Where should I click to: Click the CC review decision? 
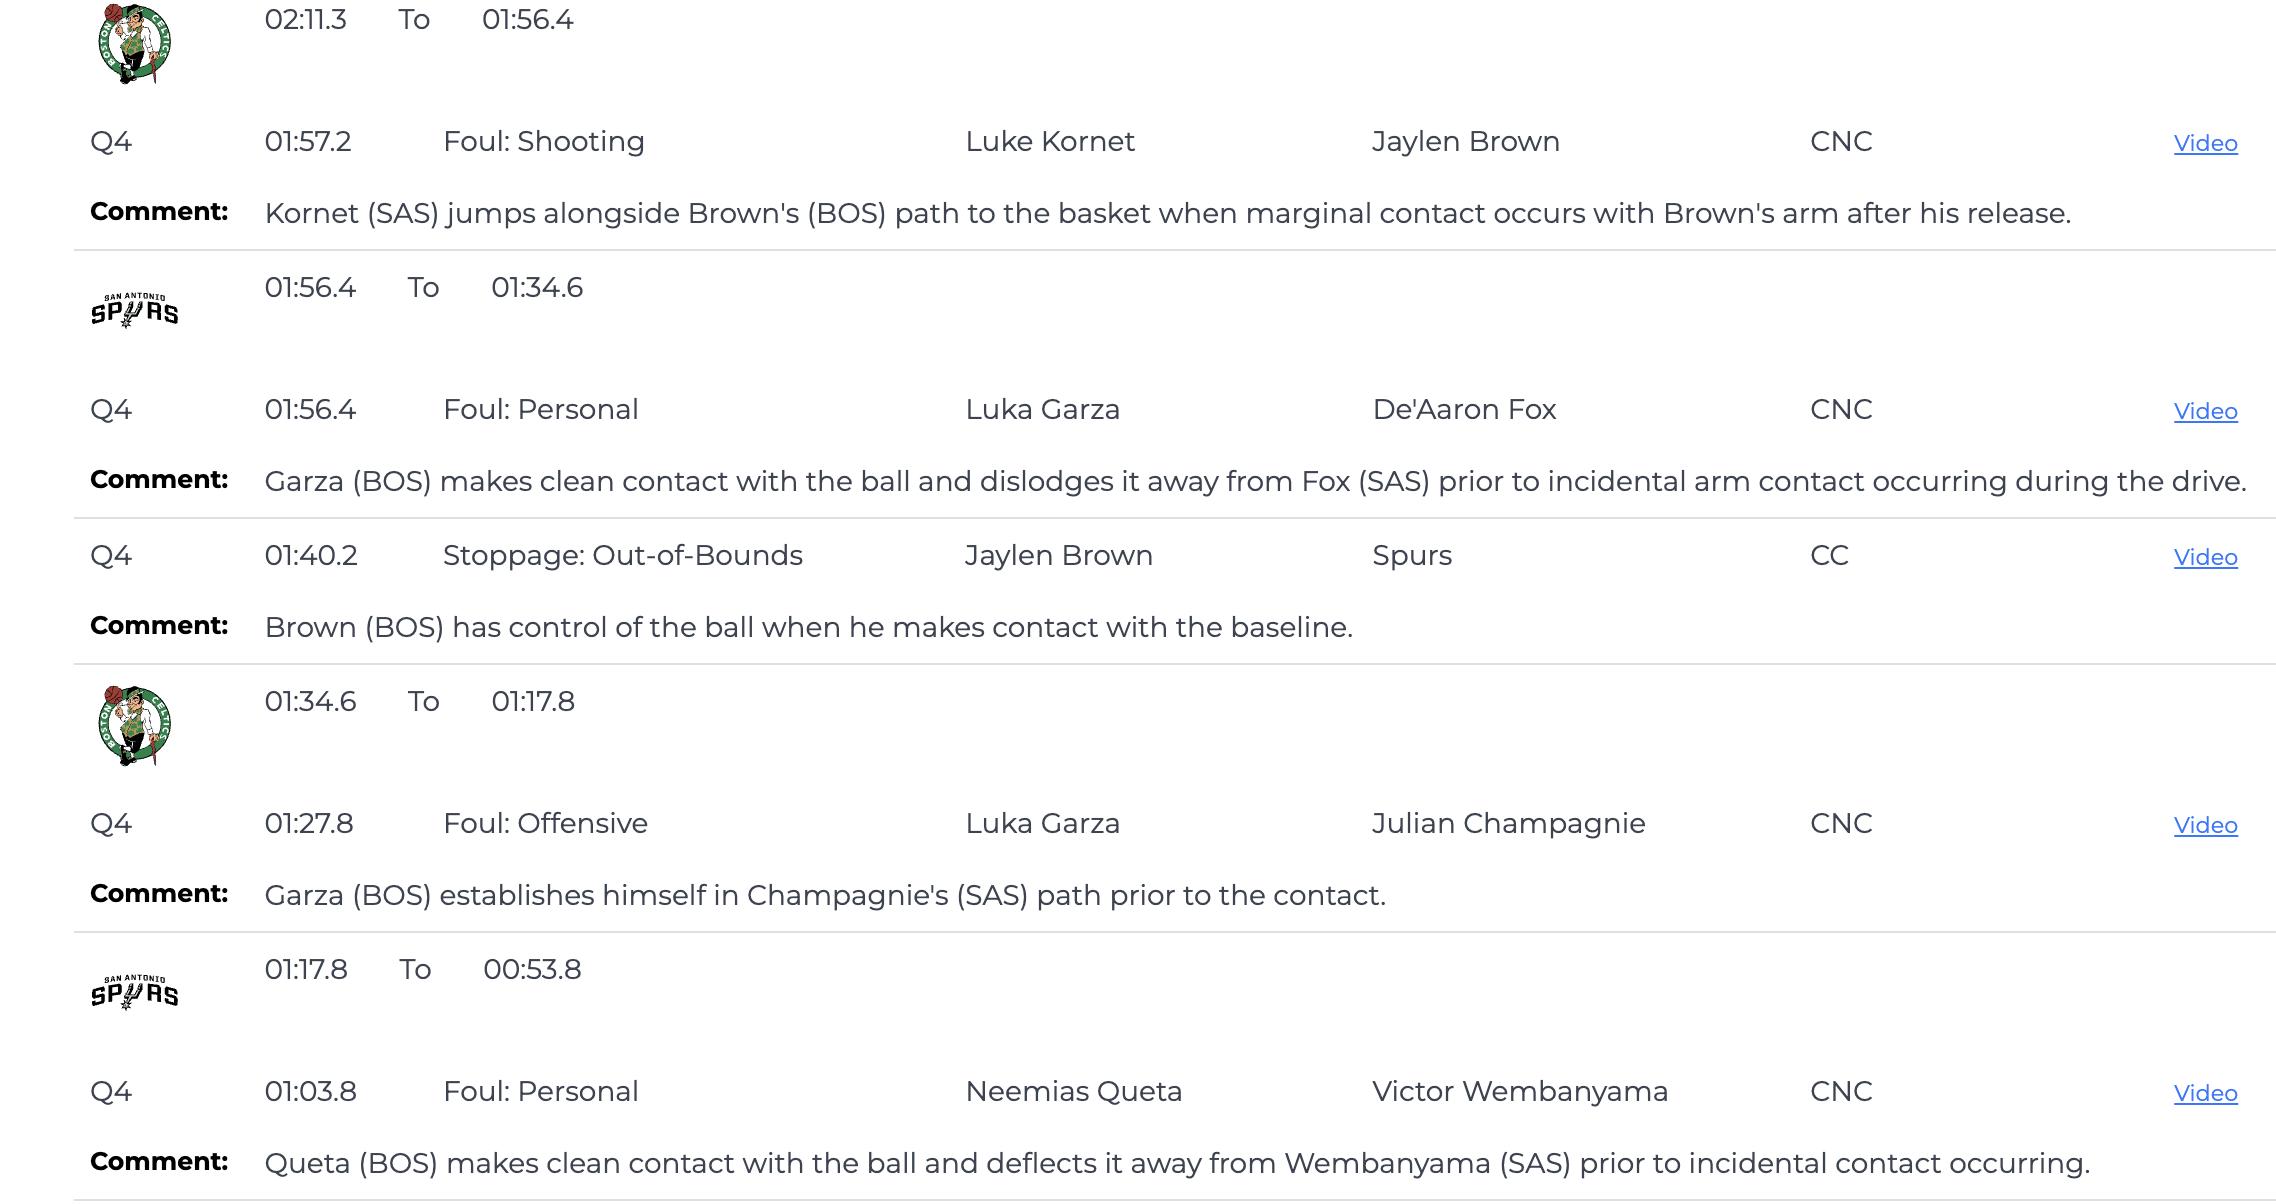[1829, 555]
